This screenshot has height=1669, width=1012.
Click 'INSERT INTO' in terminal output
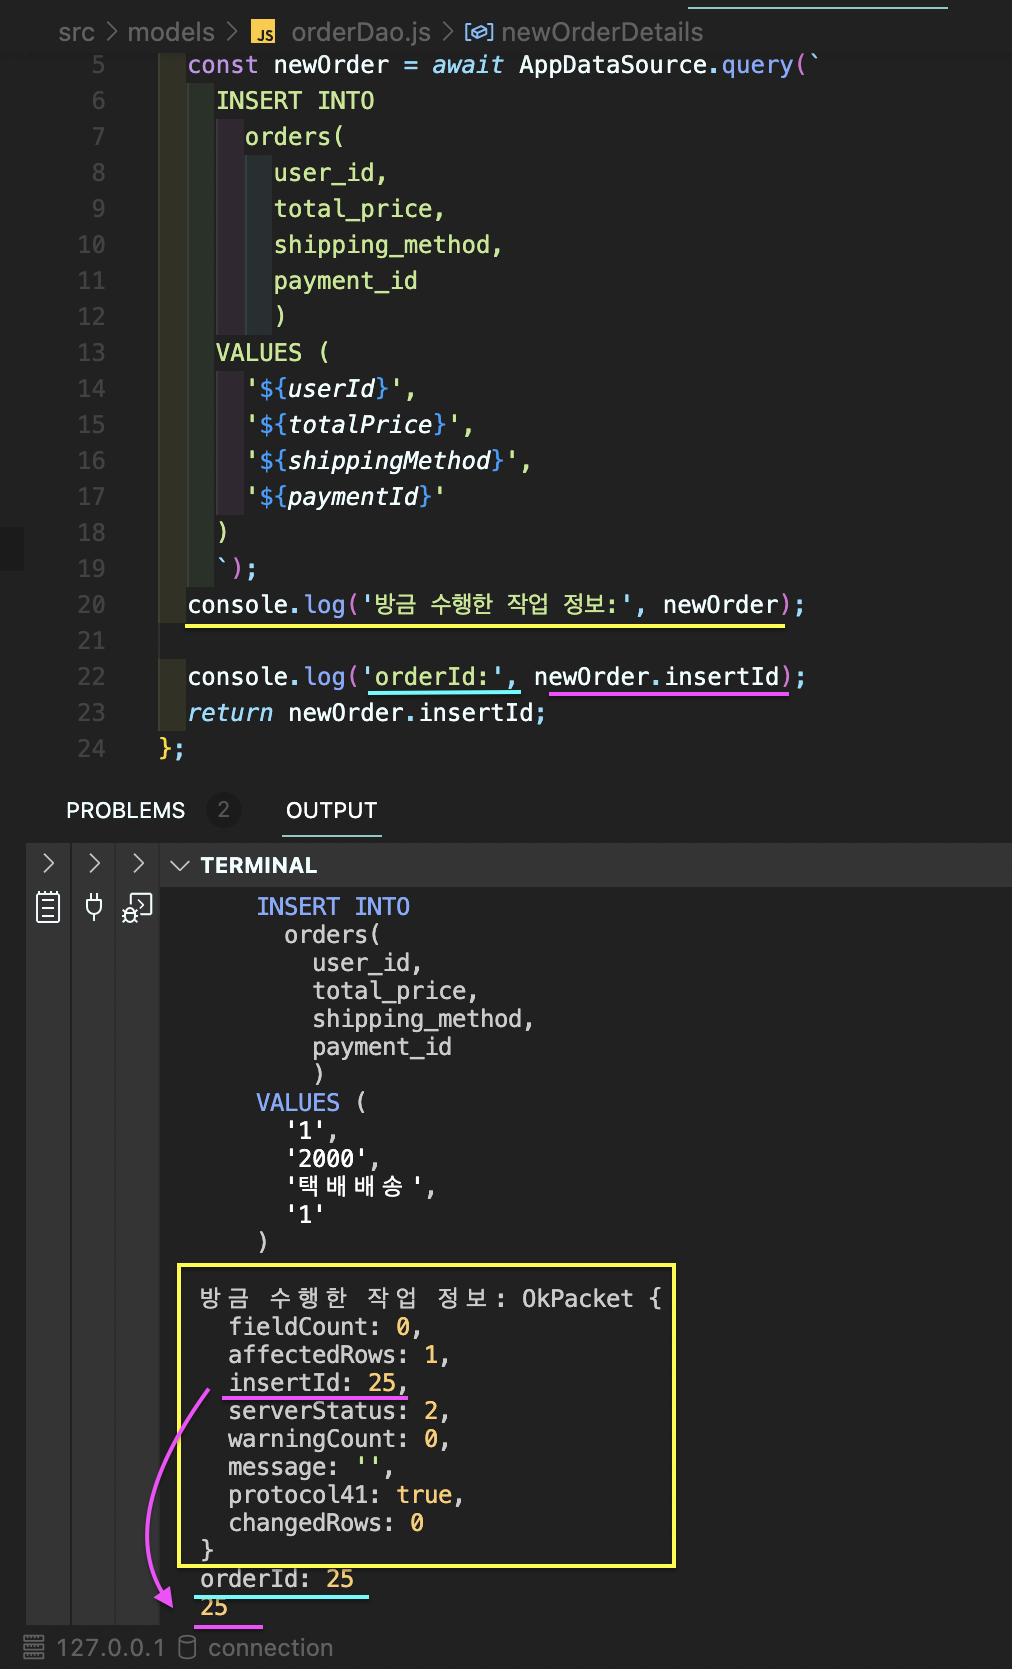(x=333, y=907)
